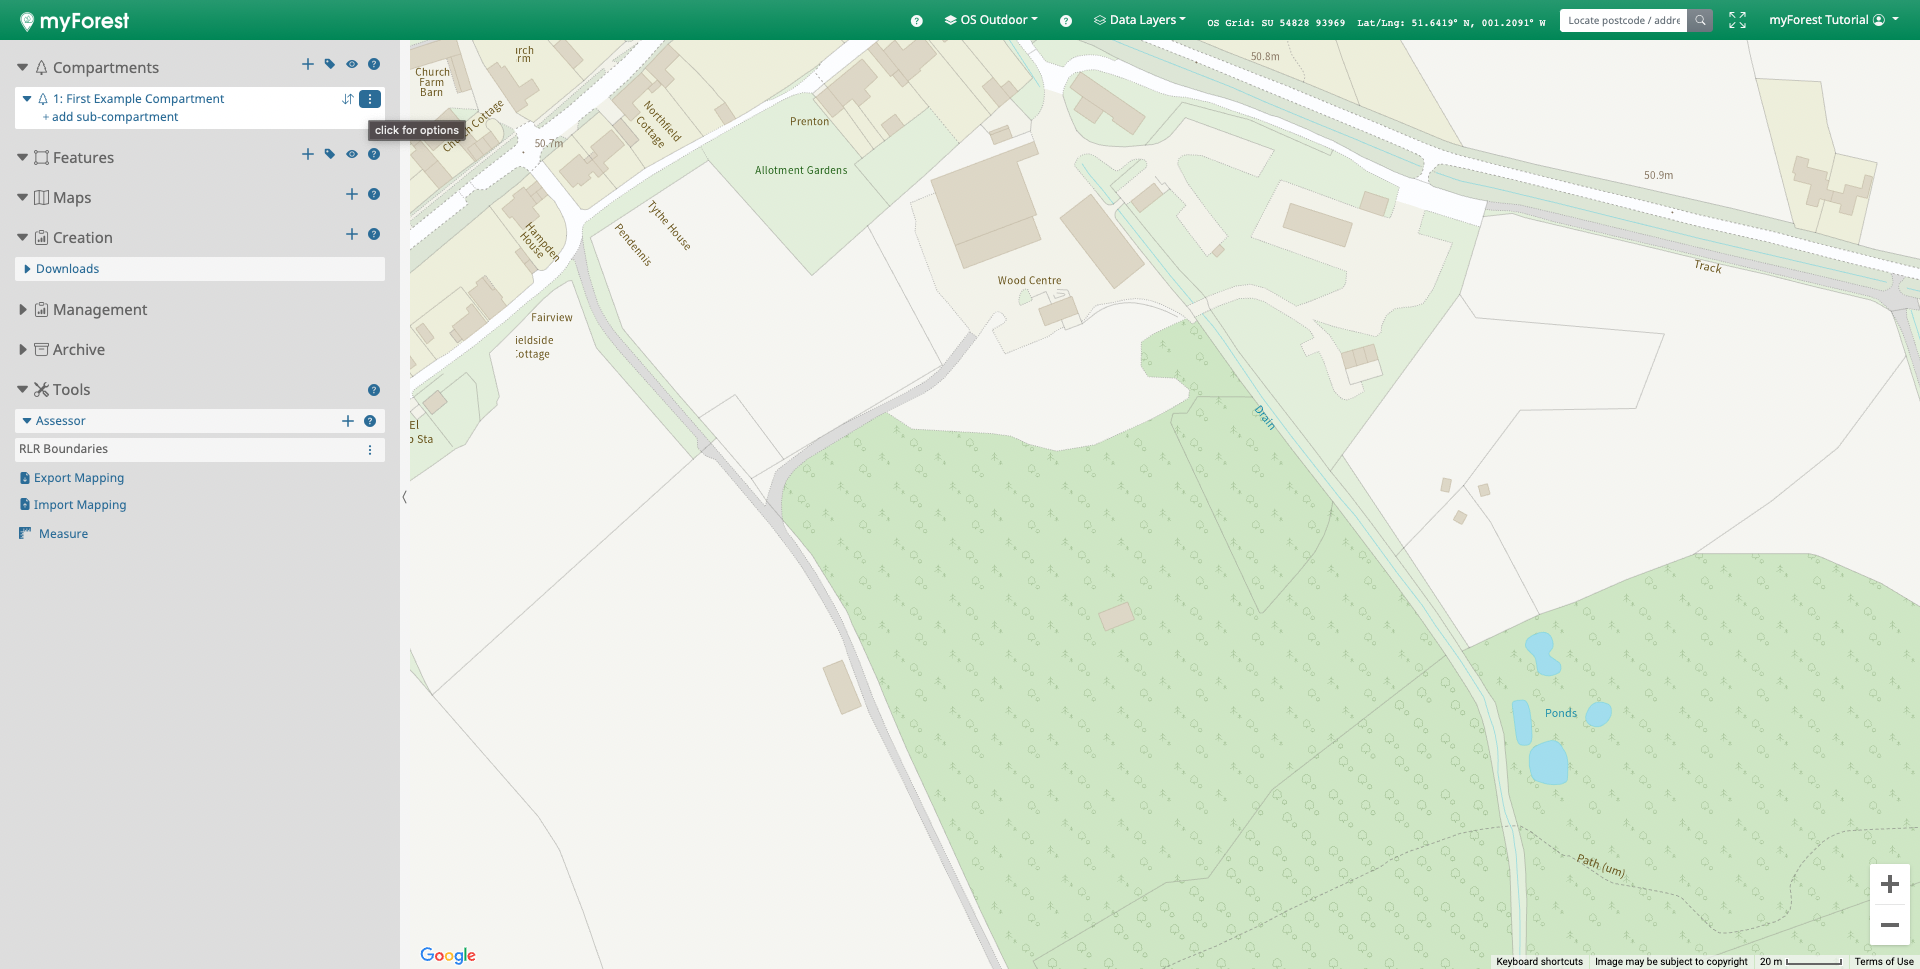
Task: Click the search magnifier button
Action: point(1700,20)
